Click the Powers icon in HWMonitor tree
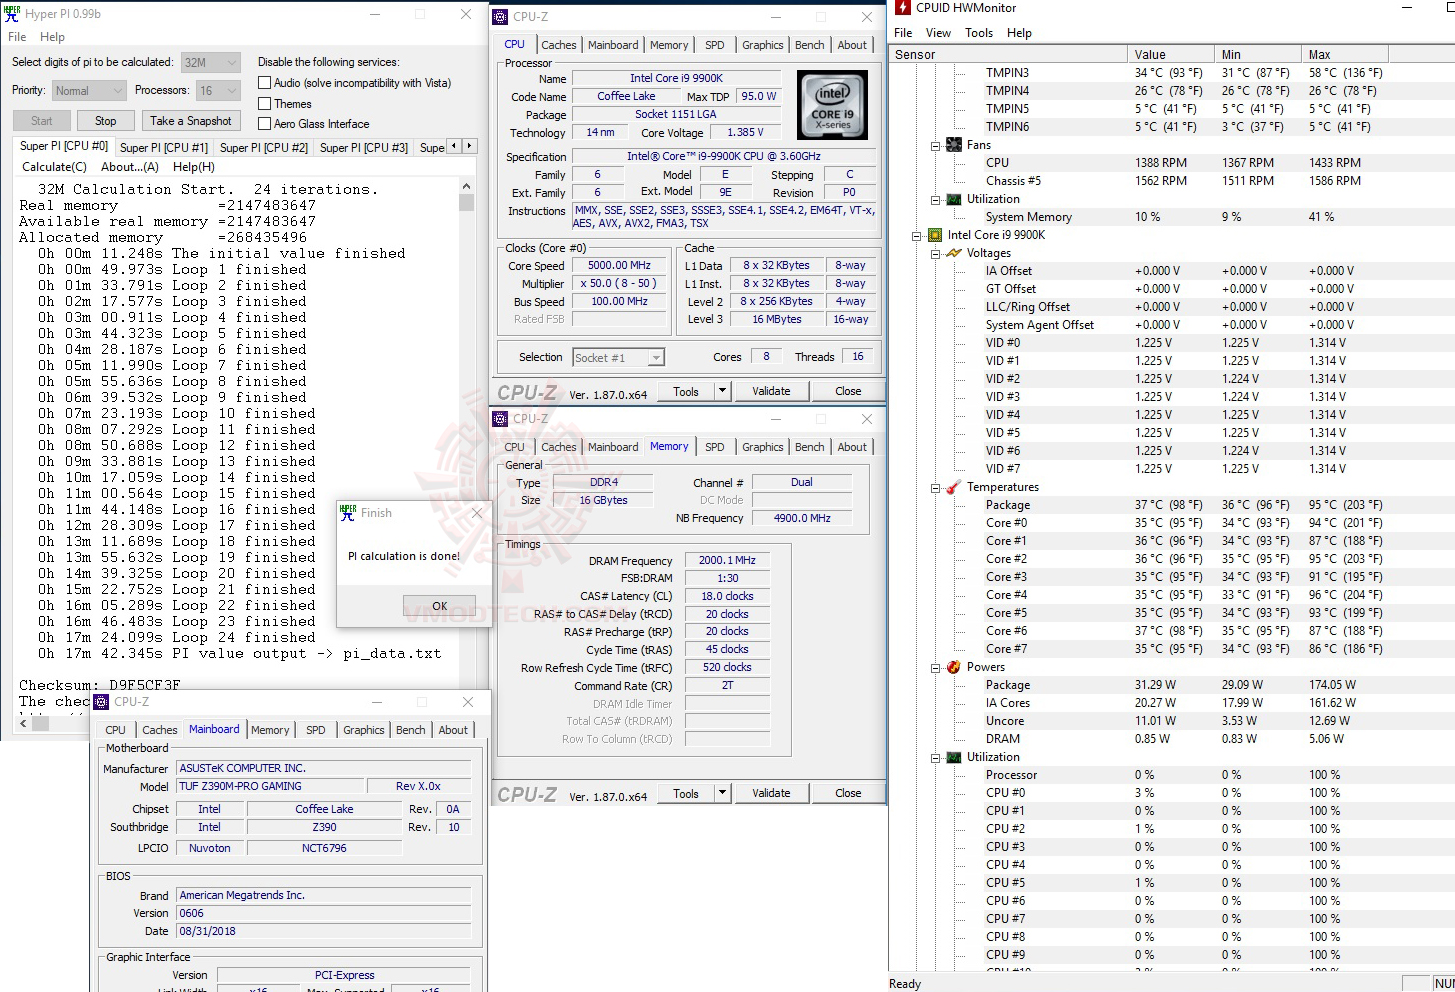1455x992 pixels. (952, 666)
